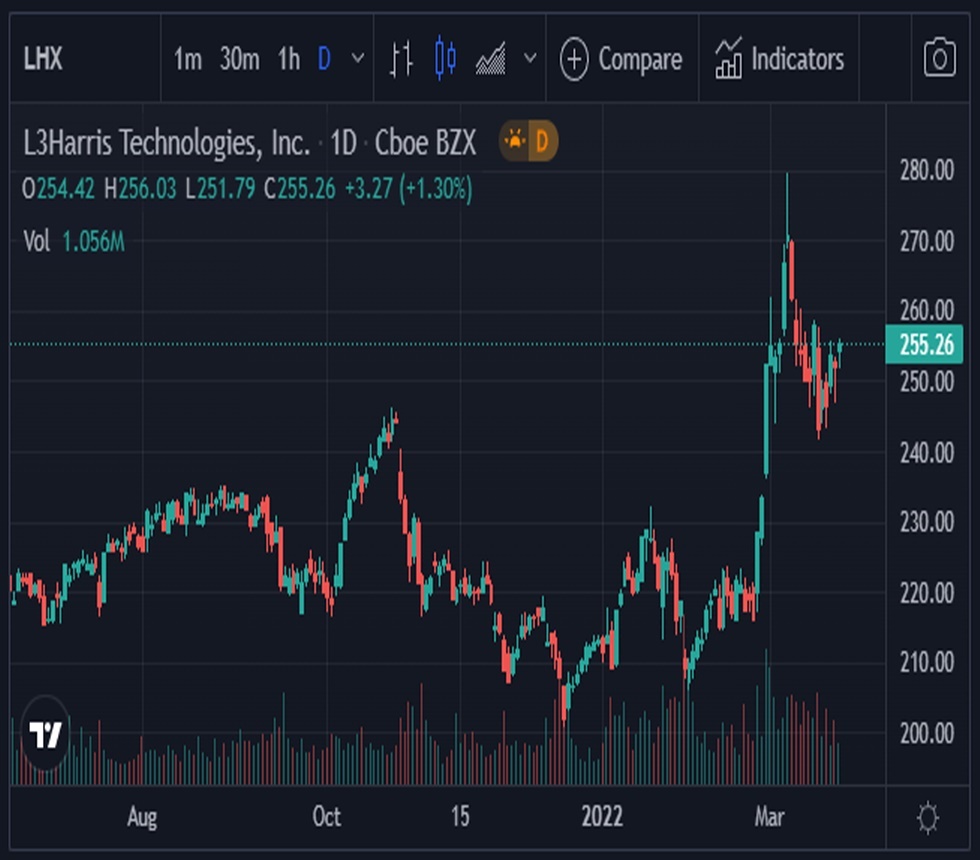Select the 1h timeframe

(289, 59)
